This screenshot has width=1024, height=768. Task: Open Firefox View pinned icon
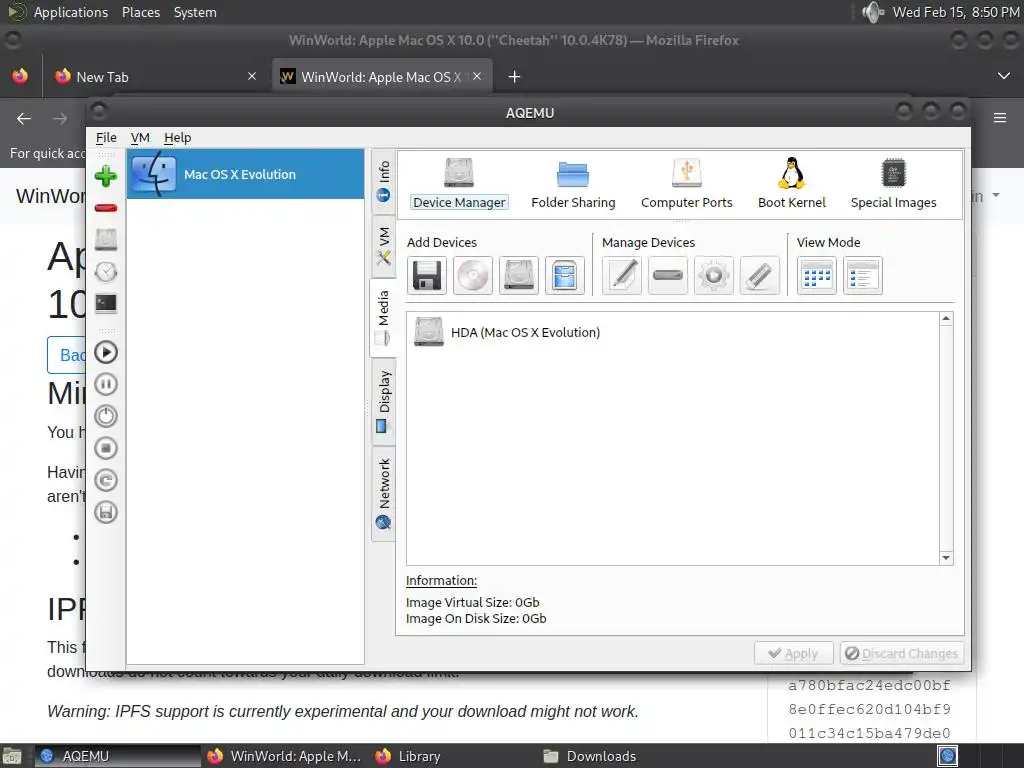pyautogui.click(x=20, y=76)
